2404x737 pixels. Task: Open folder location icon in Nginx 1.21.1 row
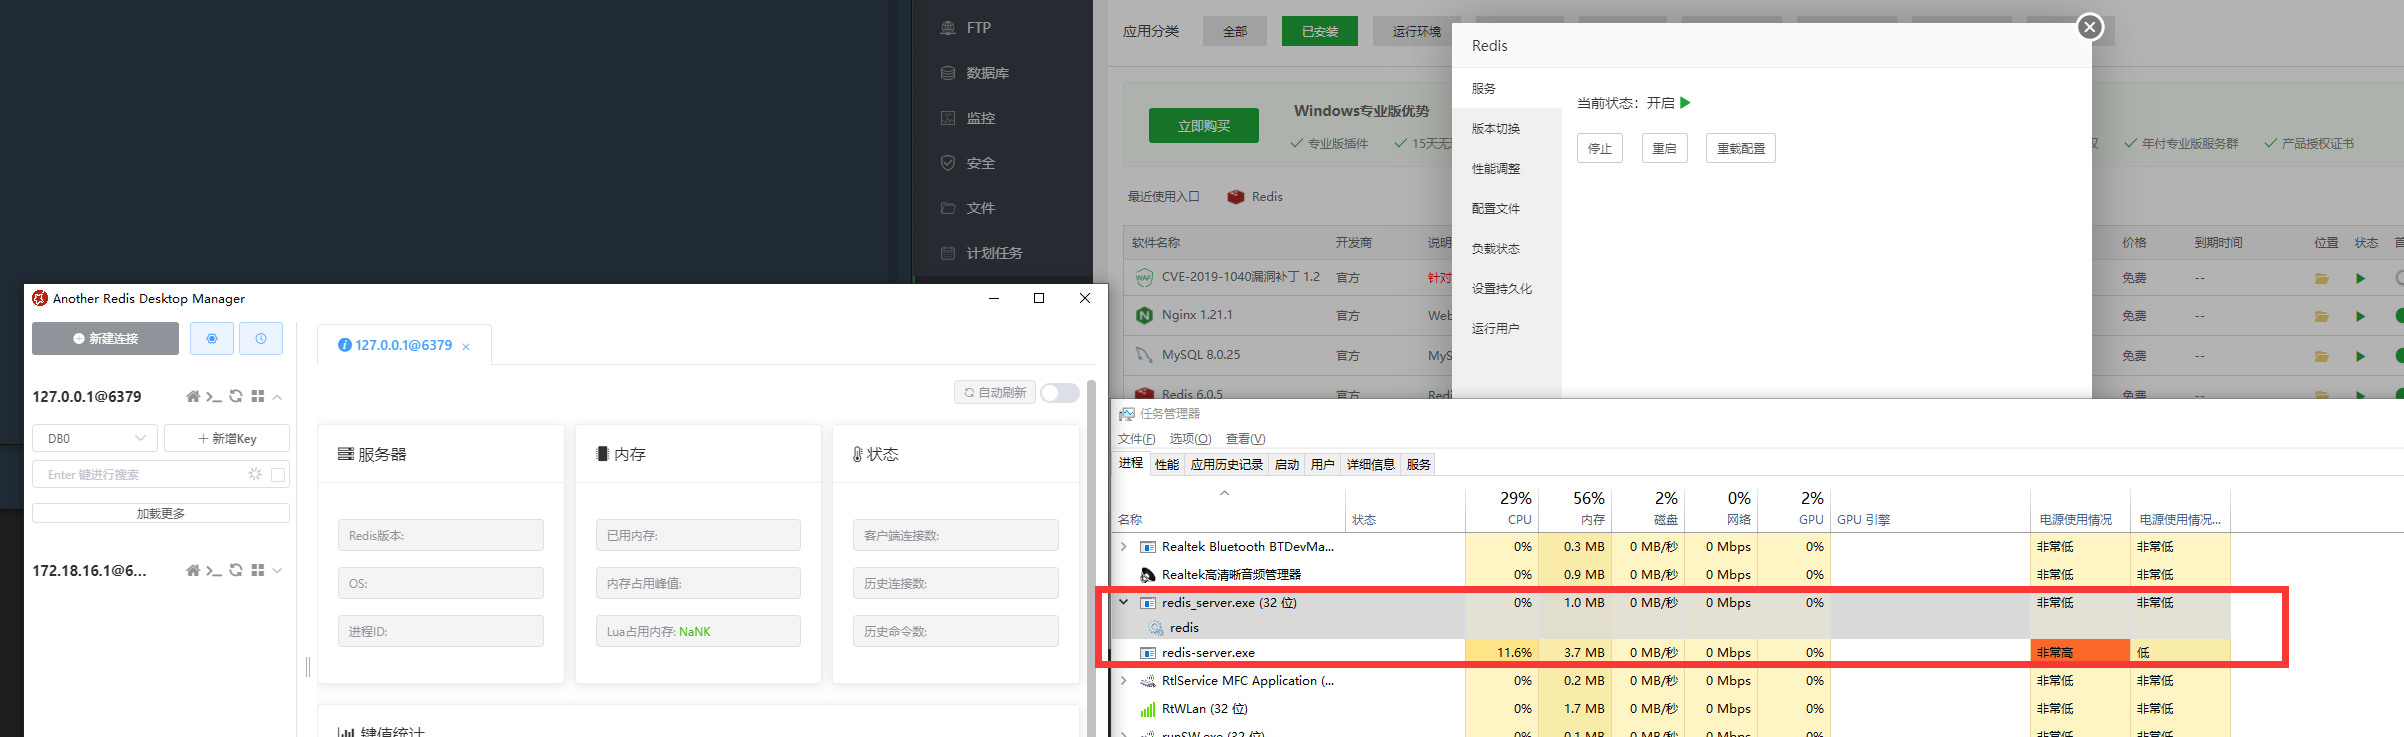[2322, 317]
